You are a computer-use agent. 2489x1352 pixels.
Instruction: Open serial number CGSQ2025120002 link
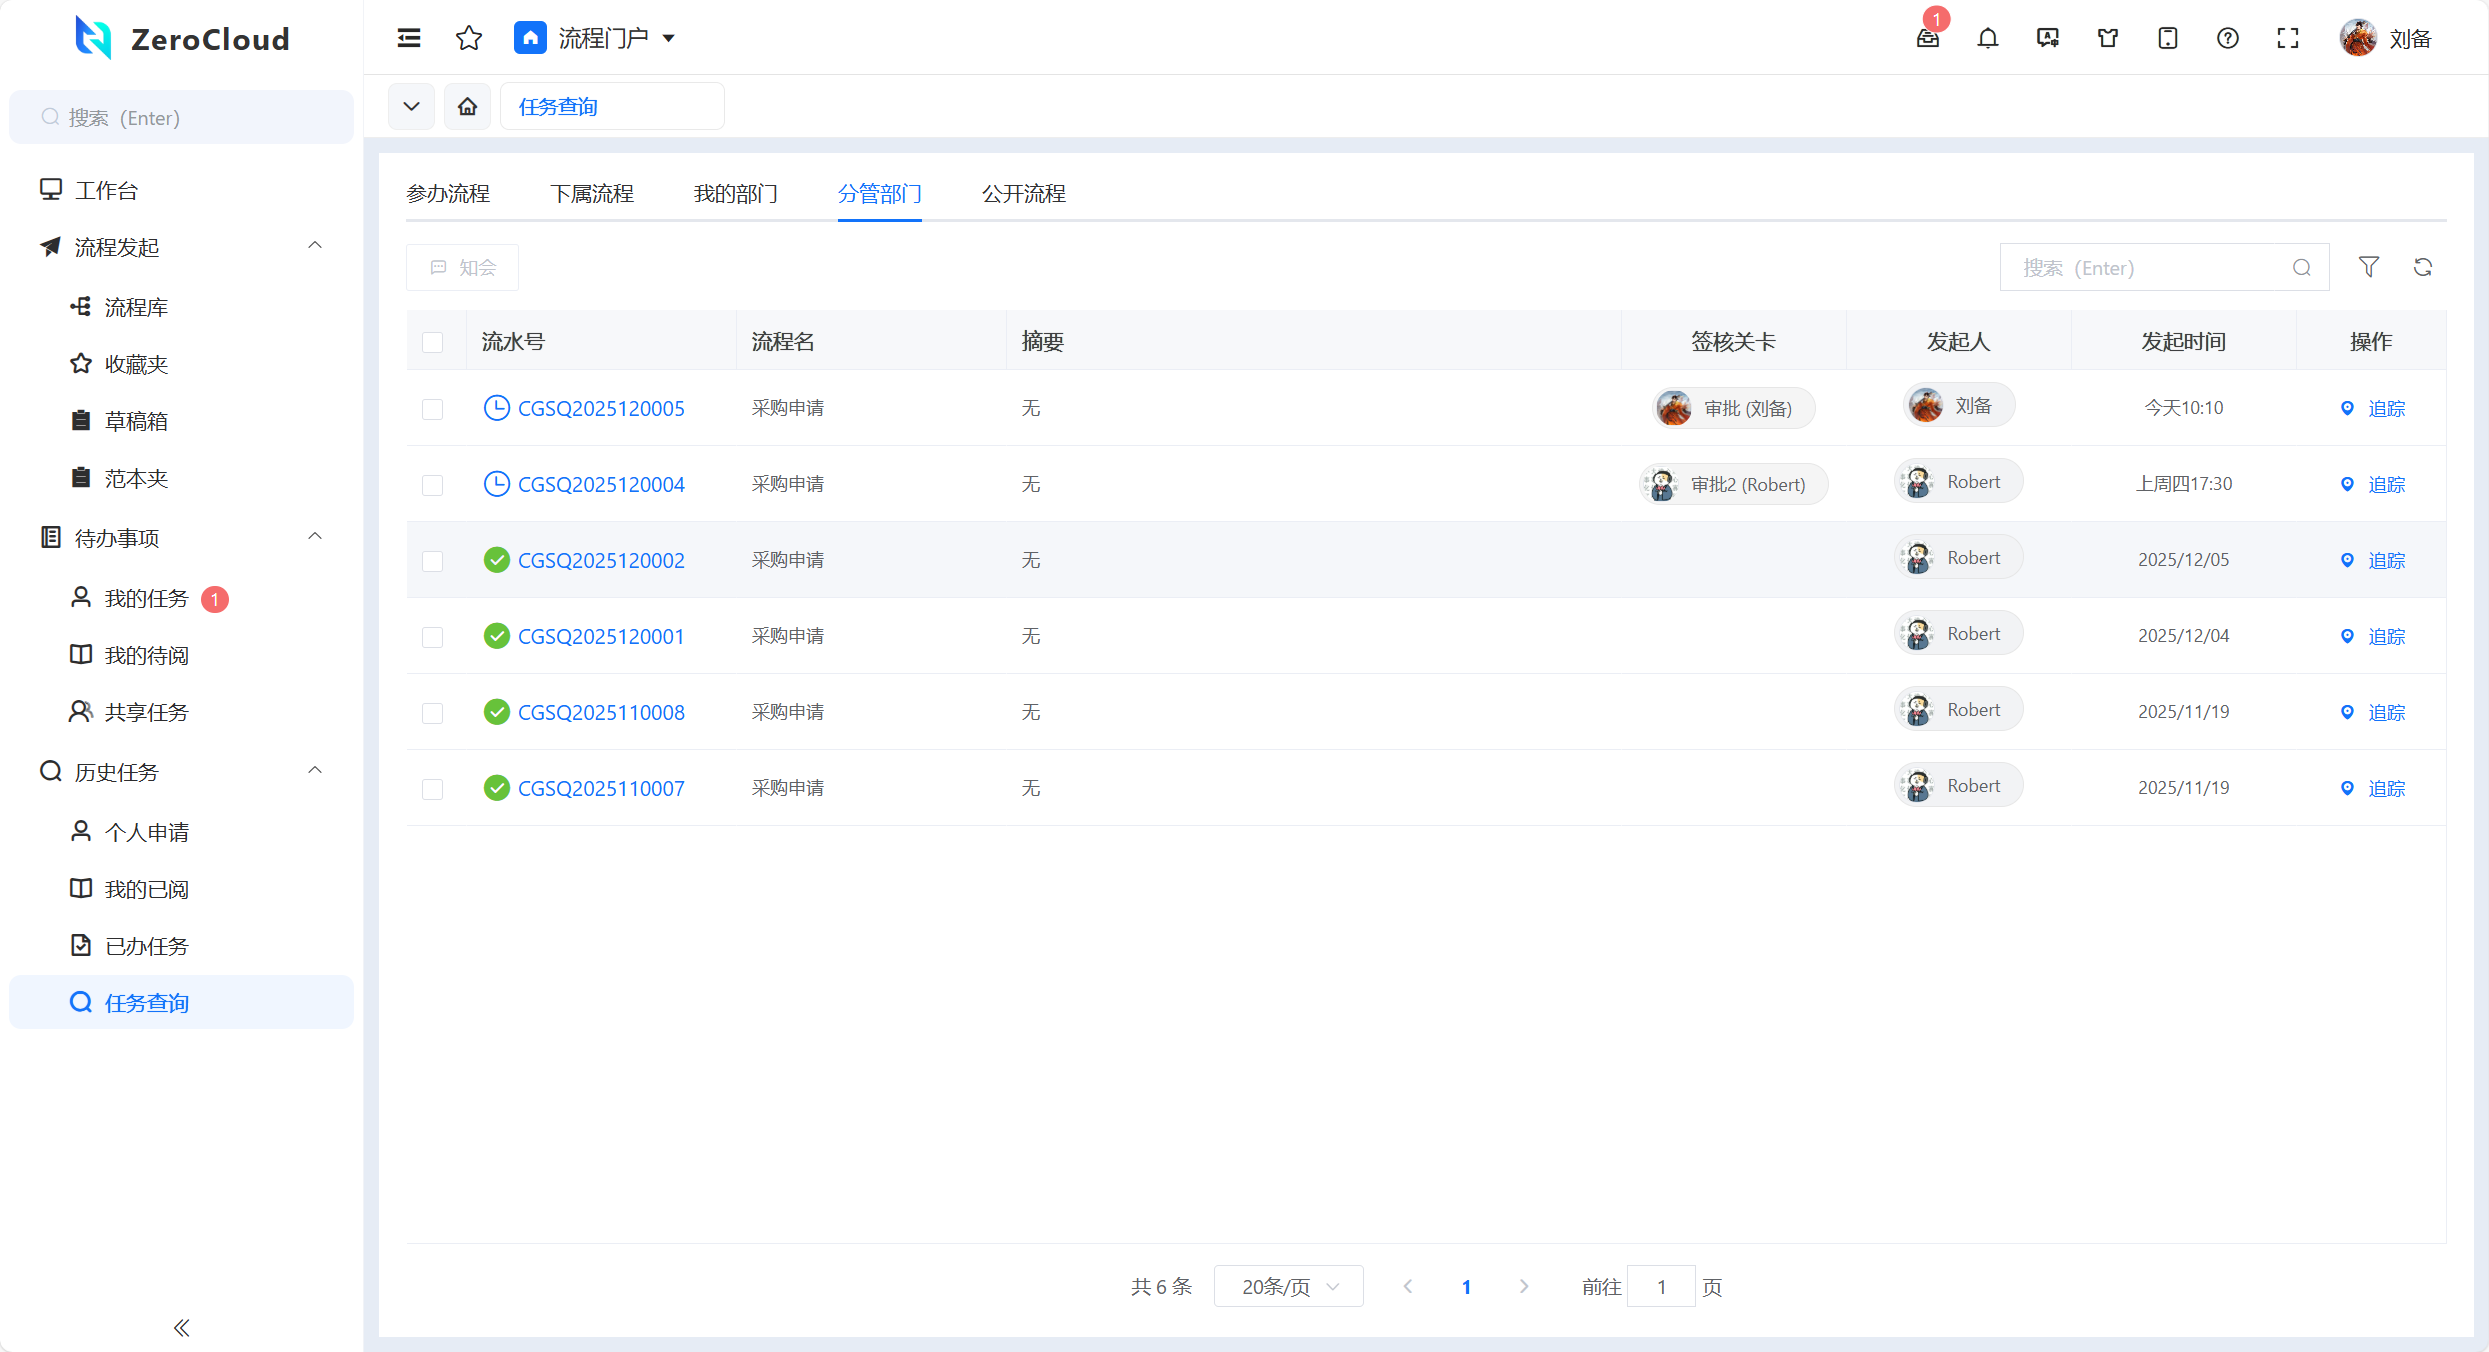[x=601, y=560]
